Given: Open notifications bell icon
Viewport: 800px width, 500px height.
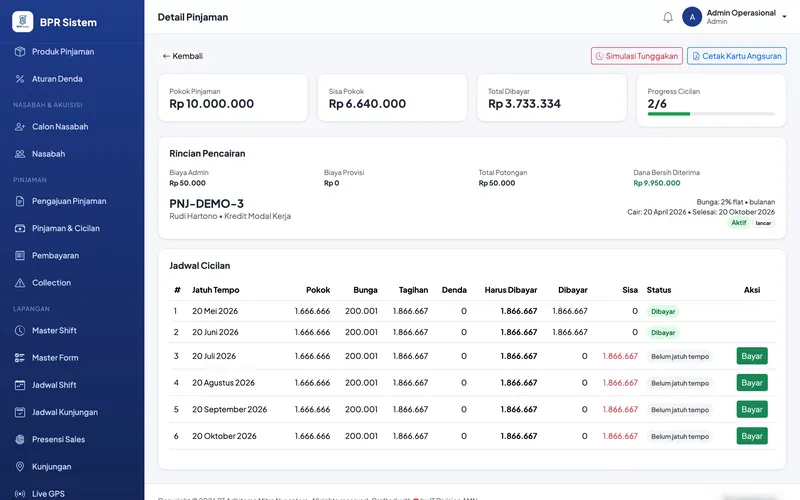Looking at the screenshot, I should pos(668,17).
